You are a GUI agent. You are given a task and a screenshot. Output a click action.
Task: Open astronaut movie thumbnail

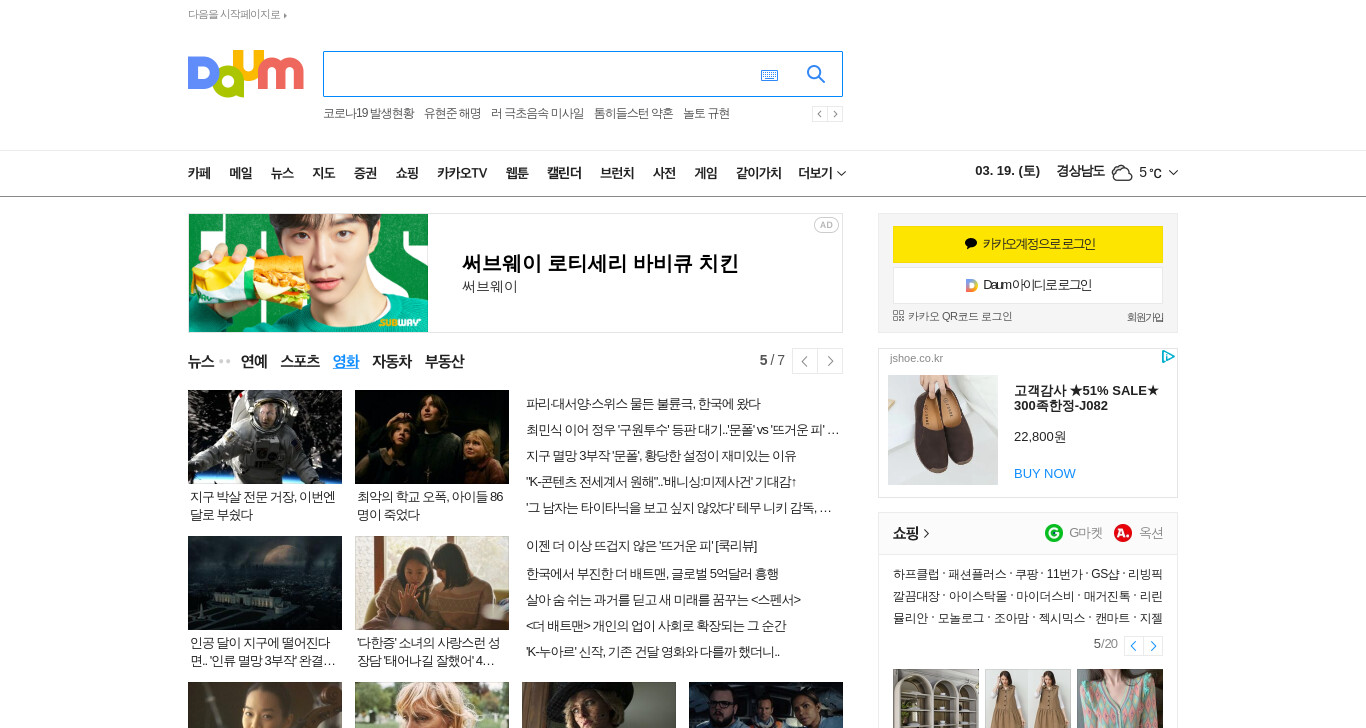point(265,437)
